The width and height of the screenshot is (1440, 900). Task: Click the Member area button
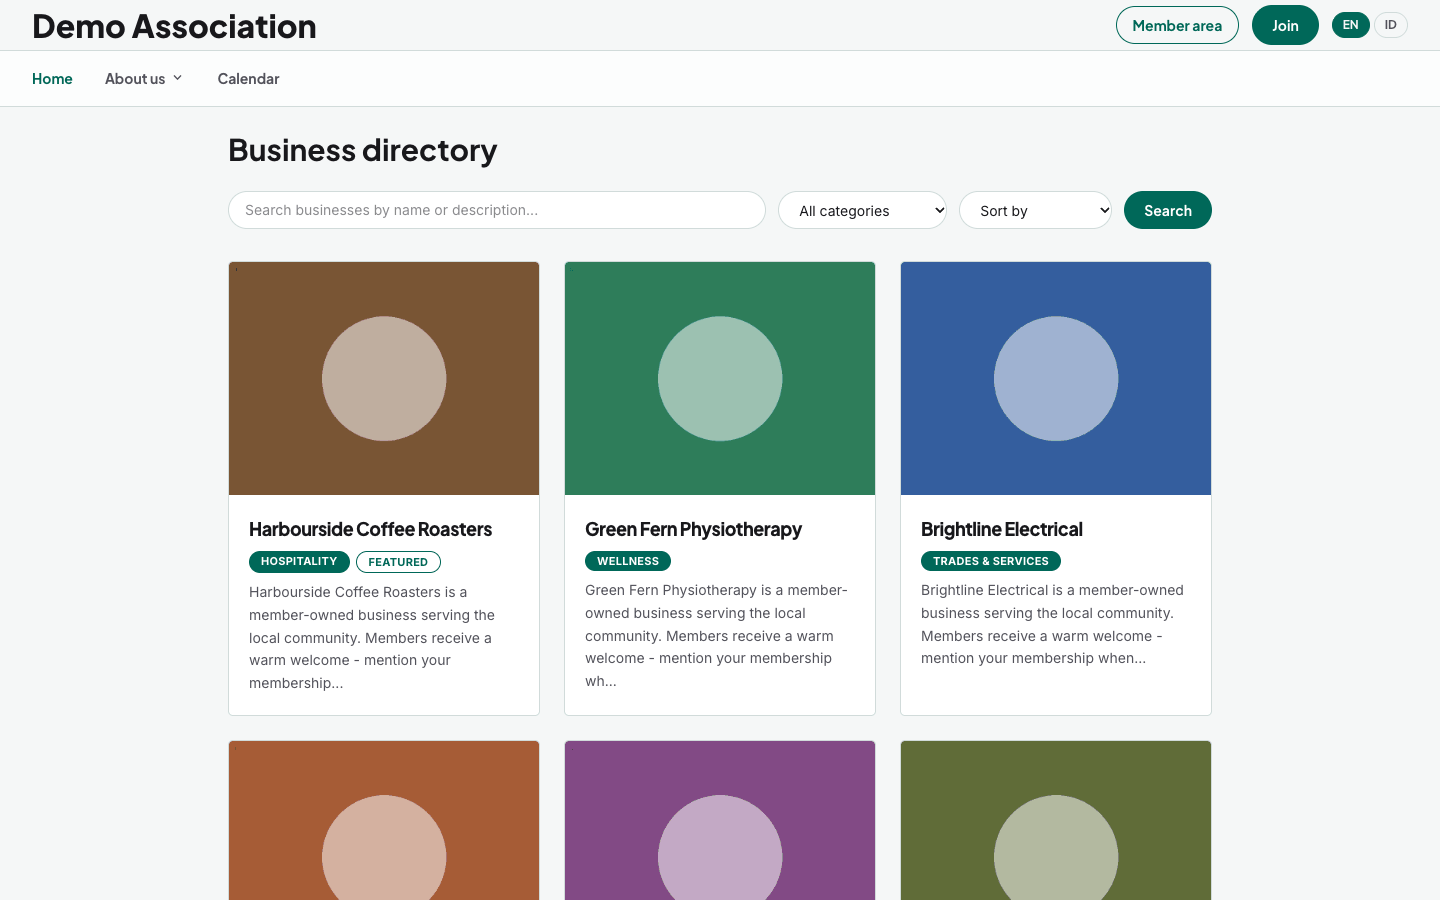[x=1177, y=25]
